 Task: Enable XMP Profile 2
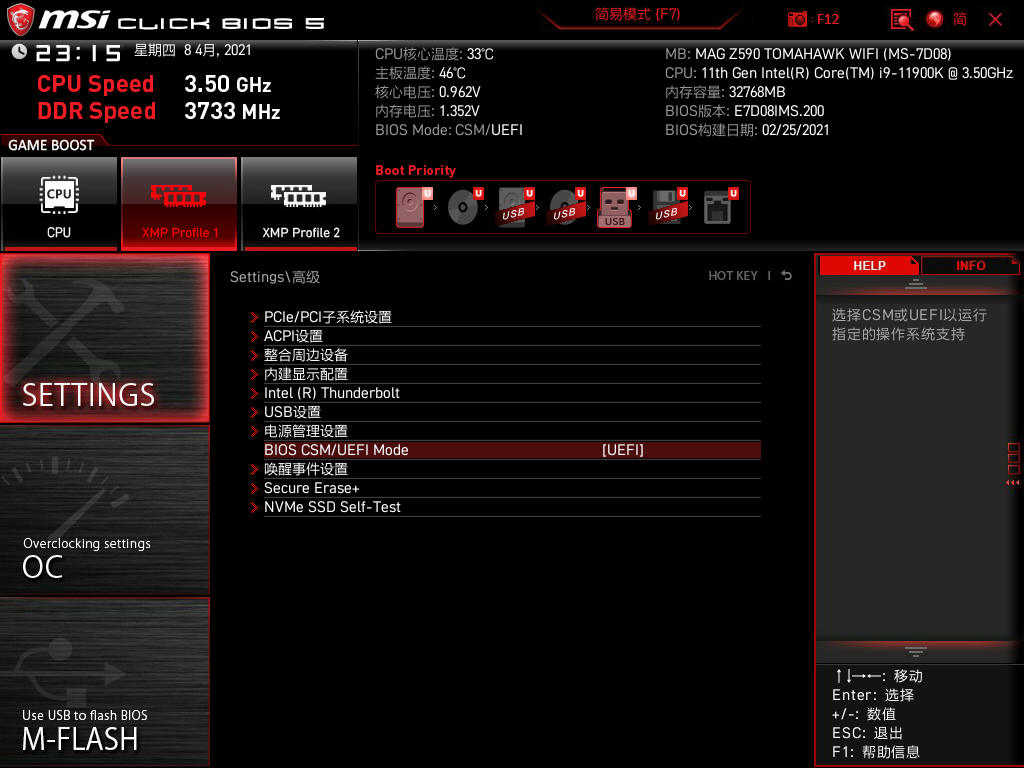pos(300,203)
